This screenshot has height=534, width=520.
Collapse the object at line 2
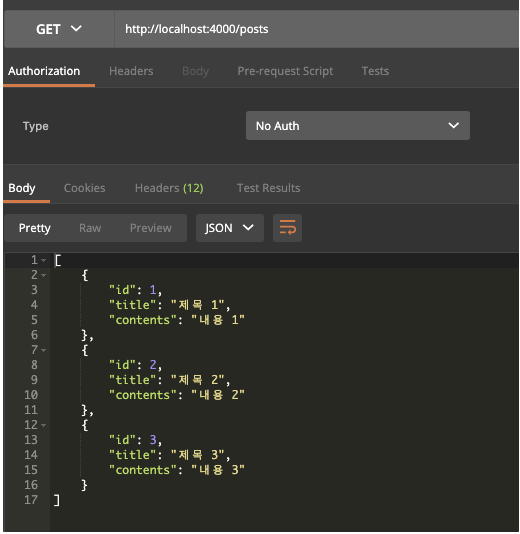click(43, 275)
